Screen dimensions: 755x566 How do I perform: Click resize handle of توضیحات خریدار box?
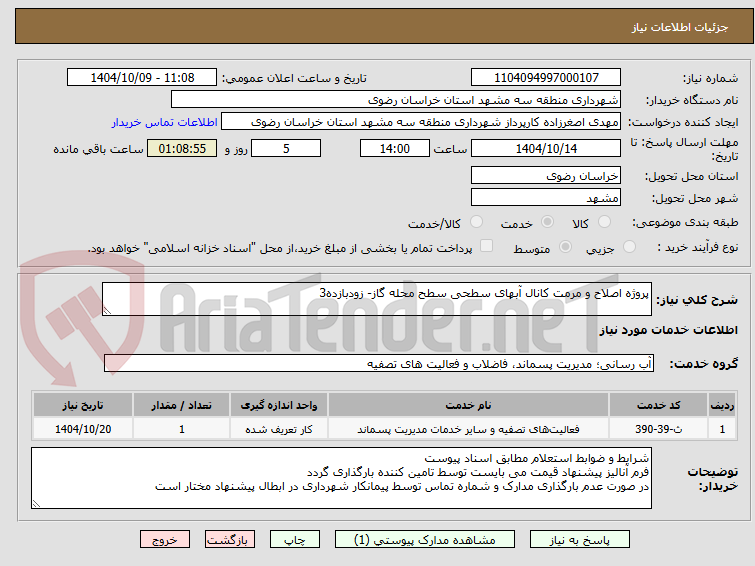tap(36, 504)
